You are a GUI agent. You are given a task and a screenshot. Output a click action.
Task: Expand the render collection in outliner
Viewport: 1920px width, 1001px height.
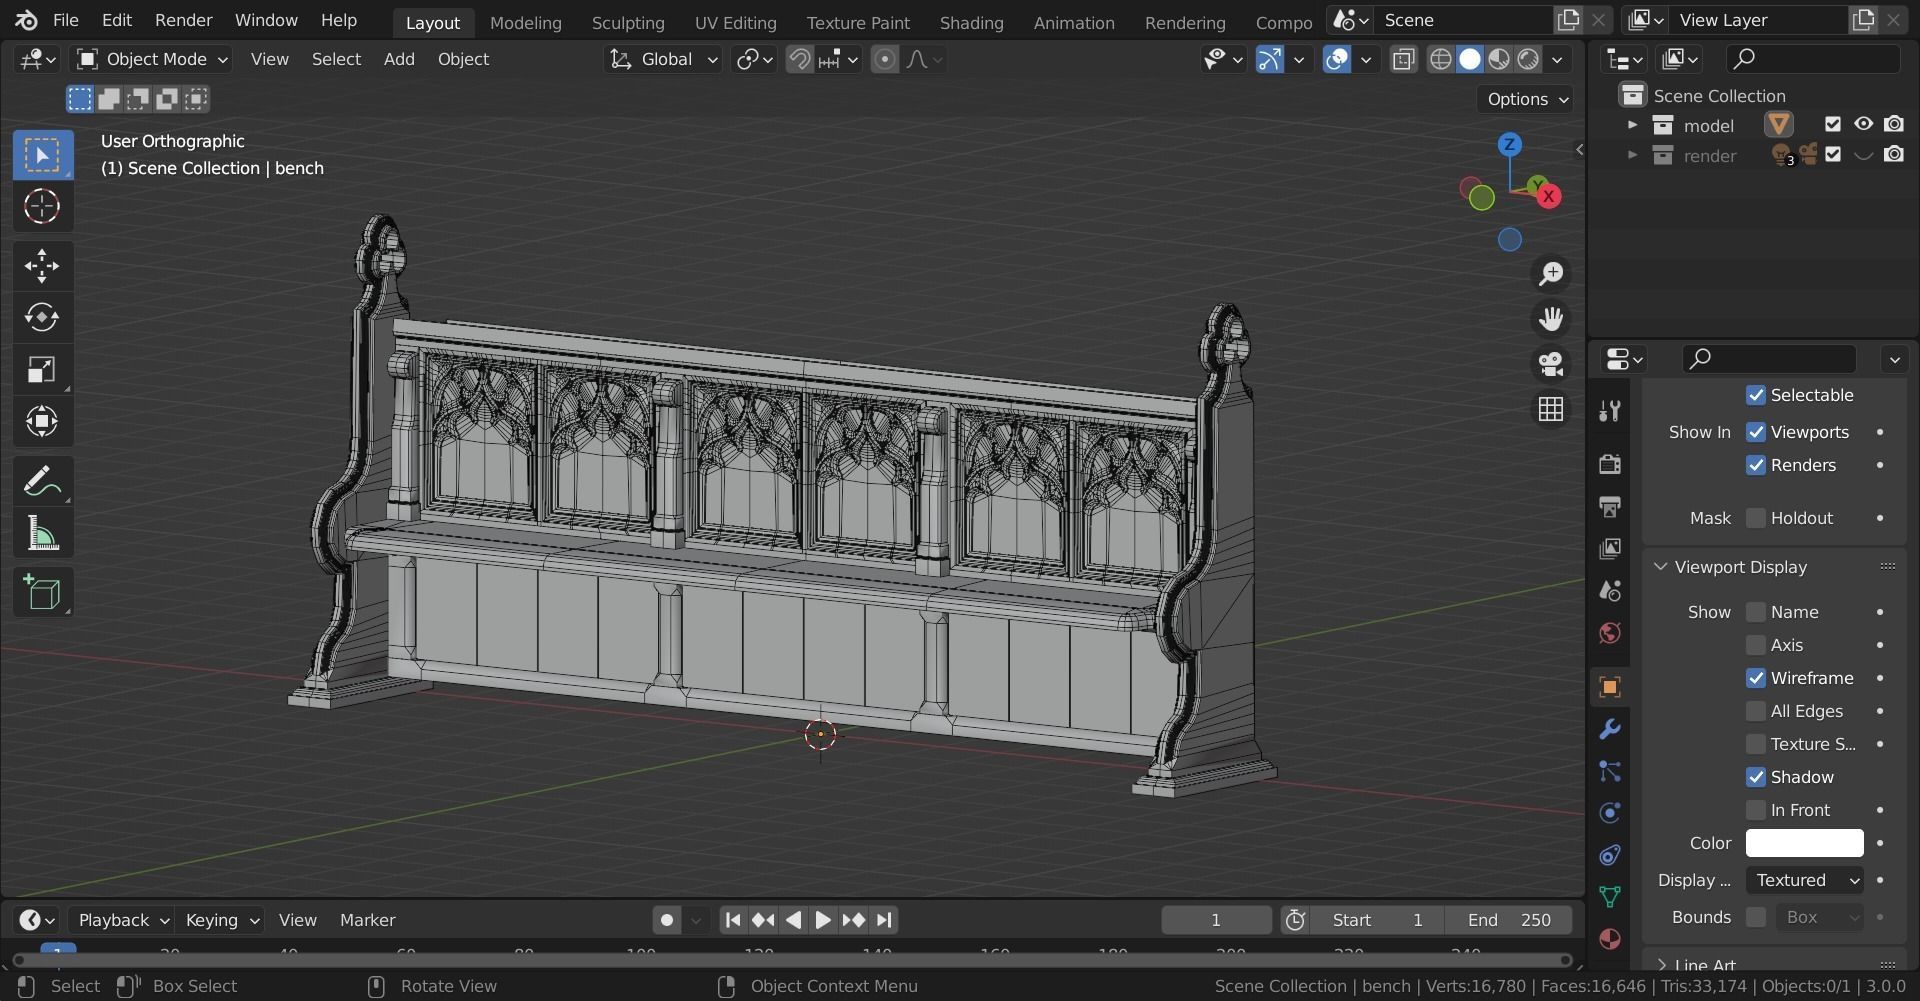[x=1632, y=155]
